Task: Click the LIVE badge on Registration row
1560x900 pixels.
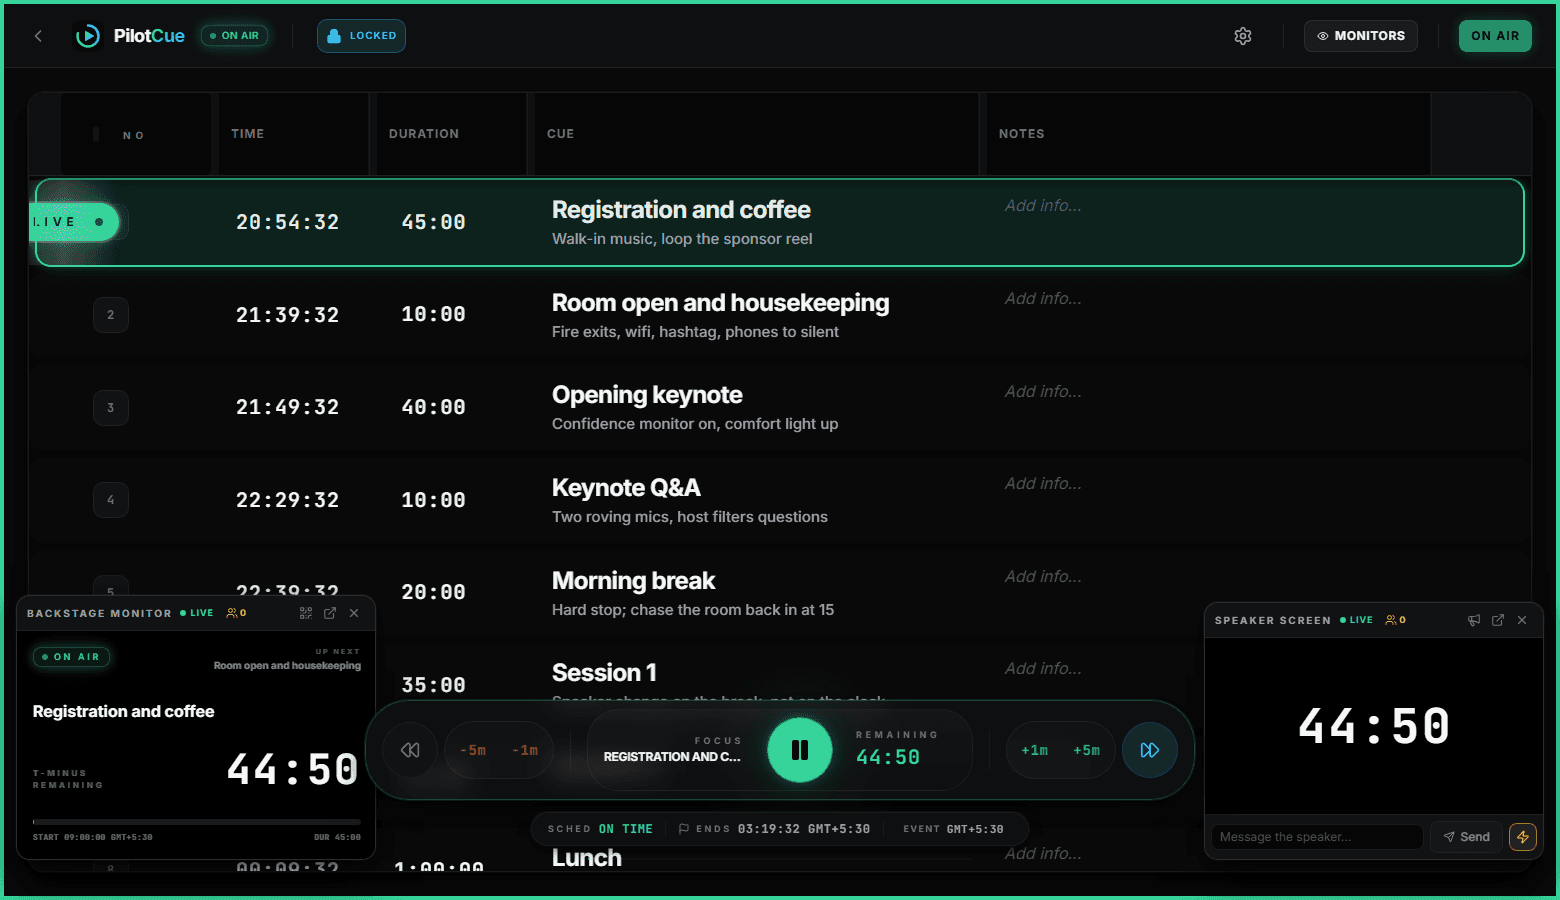Action: pos(74,222)
